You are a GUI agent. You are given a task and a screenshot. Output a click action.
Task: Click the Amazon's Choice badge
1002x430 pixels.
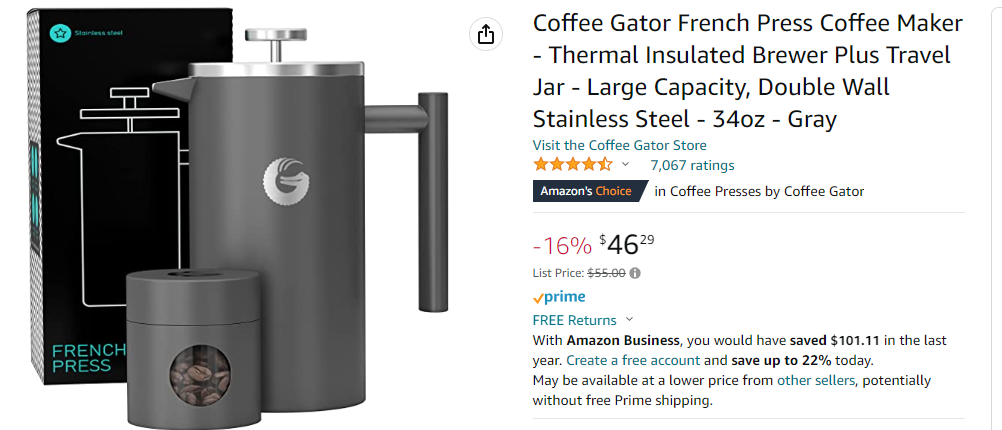coord(586,191)
